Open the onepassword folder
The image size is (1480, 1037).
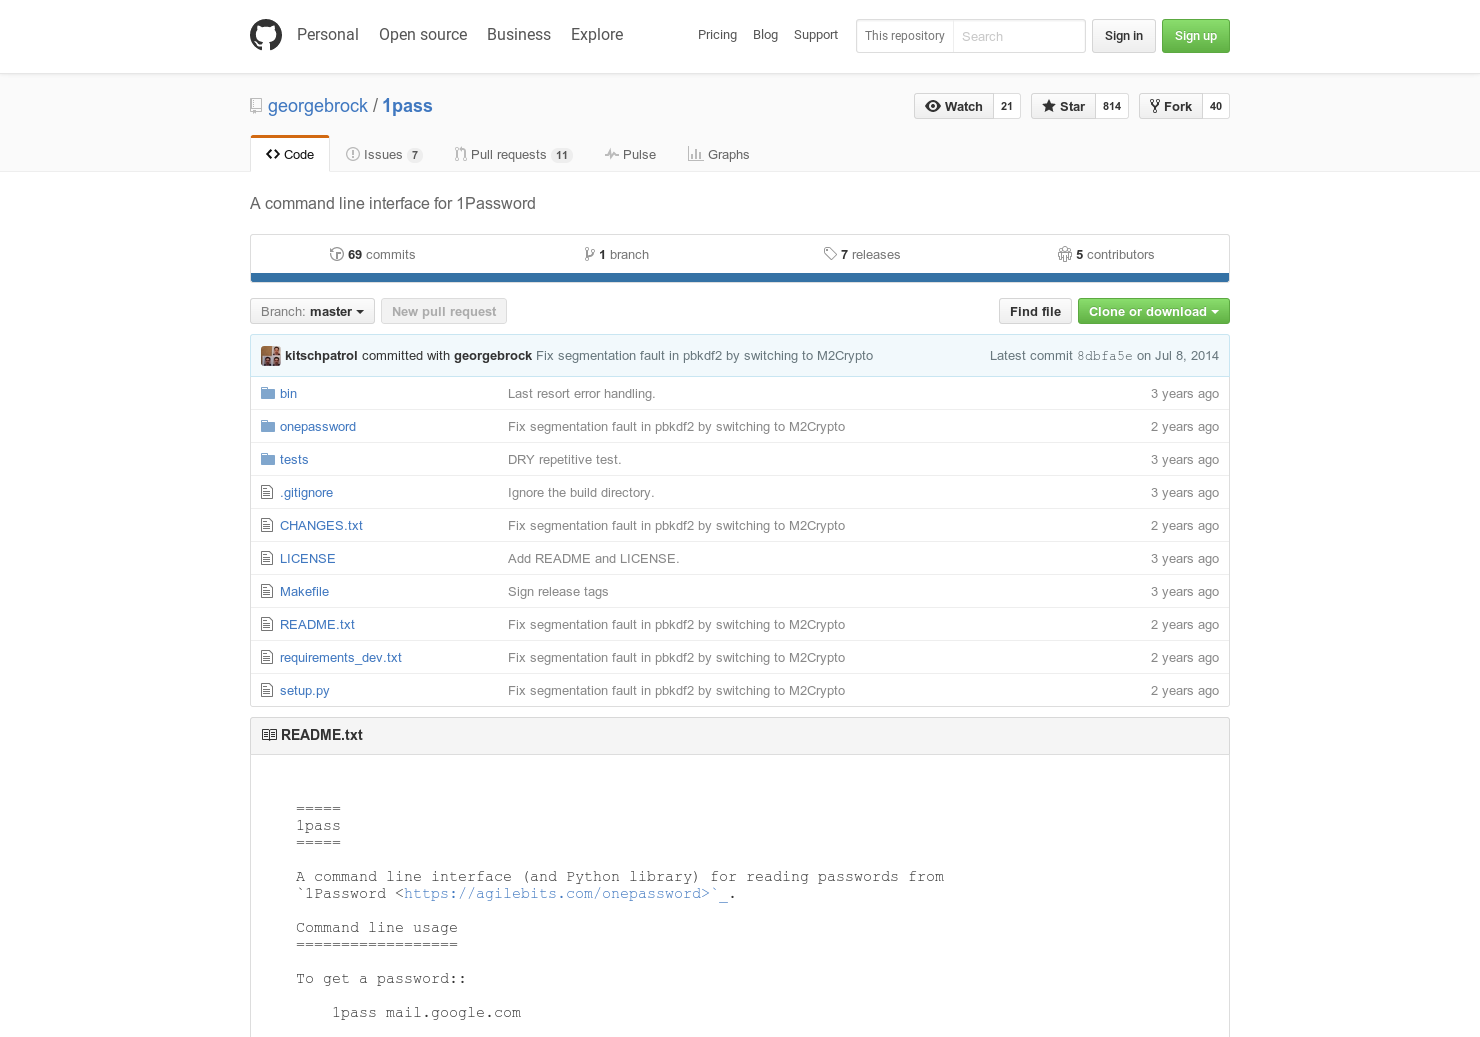(x=318, y=426)
